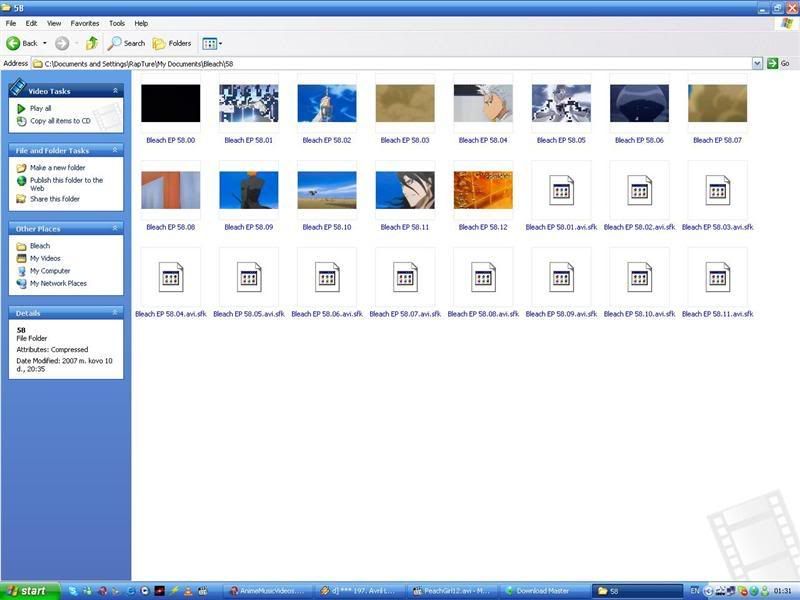Screen dimensions: 800x600
Task: Select the Bleach EP 58.05 video thumbnail
Action: (561, 104)
